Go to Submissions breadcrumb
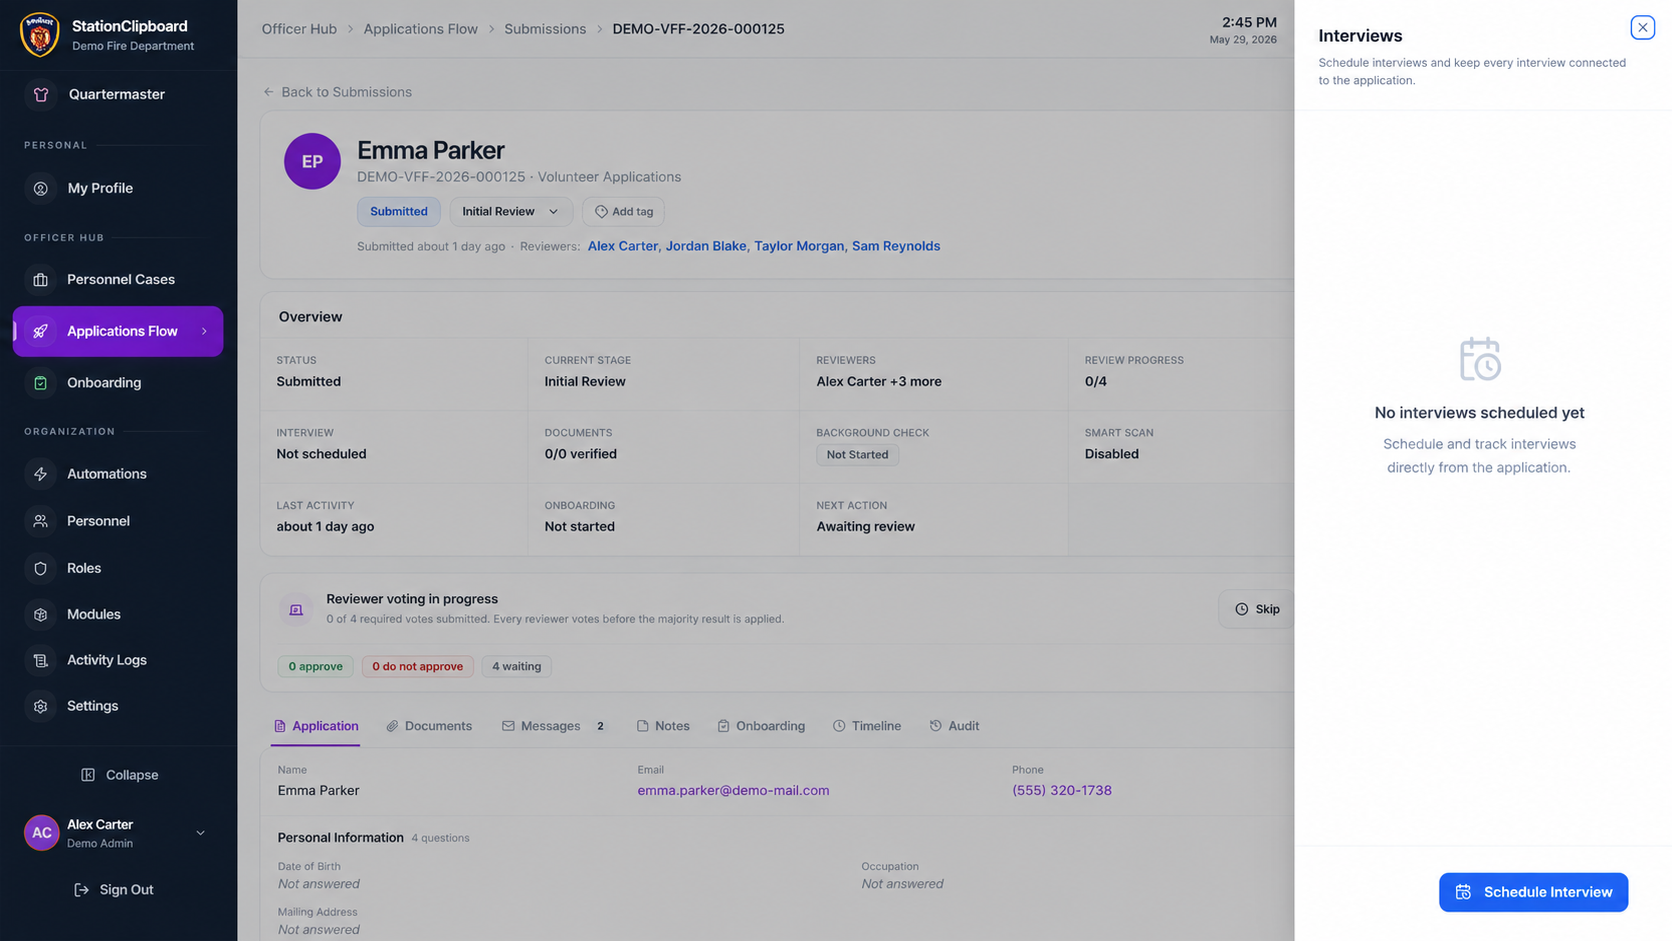 (x=545, y=29)
